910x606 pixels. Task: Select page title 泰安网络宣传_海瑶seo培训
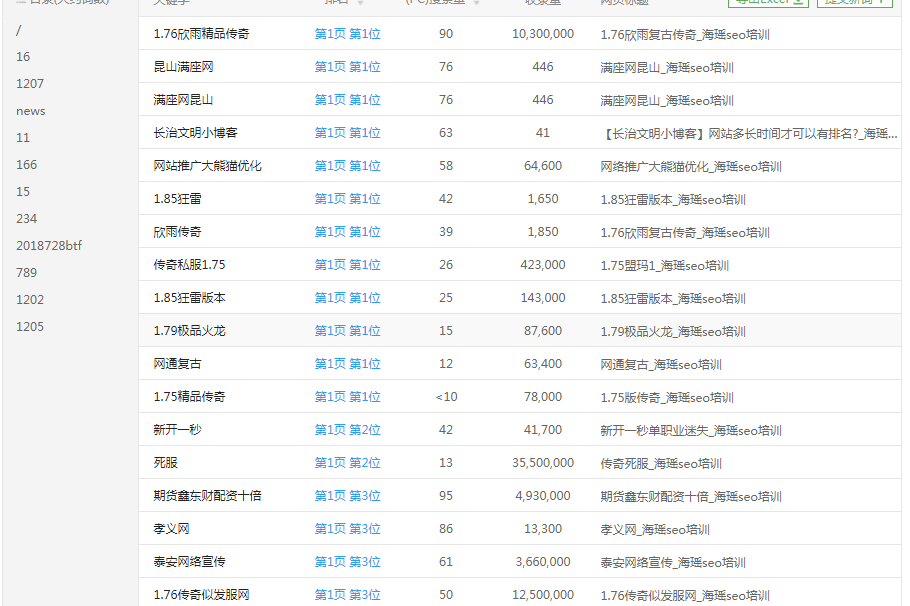[673, 563]
